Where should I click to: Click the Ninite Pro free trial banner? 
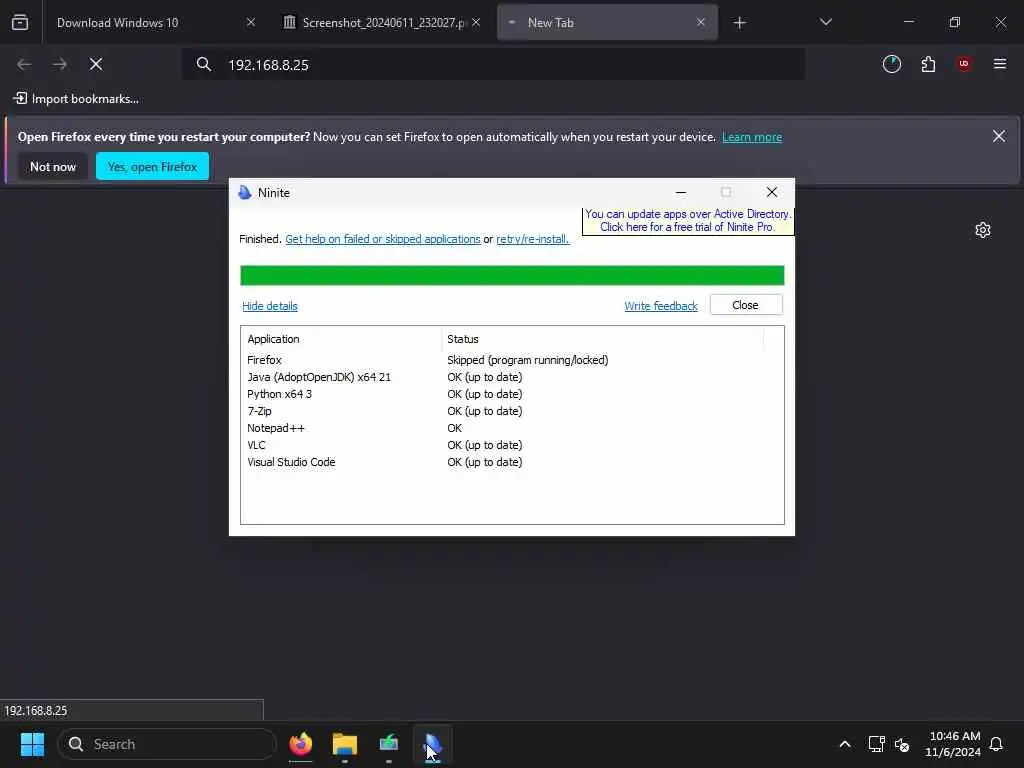tap(688, 221)
